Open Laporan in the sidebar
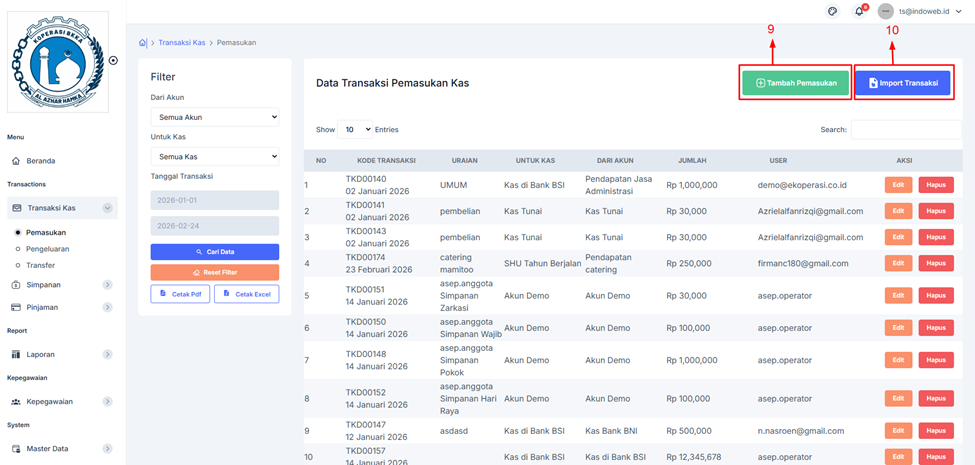 pos(40,354)
